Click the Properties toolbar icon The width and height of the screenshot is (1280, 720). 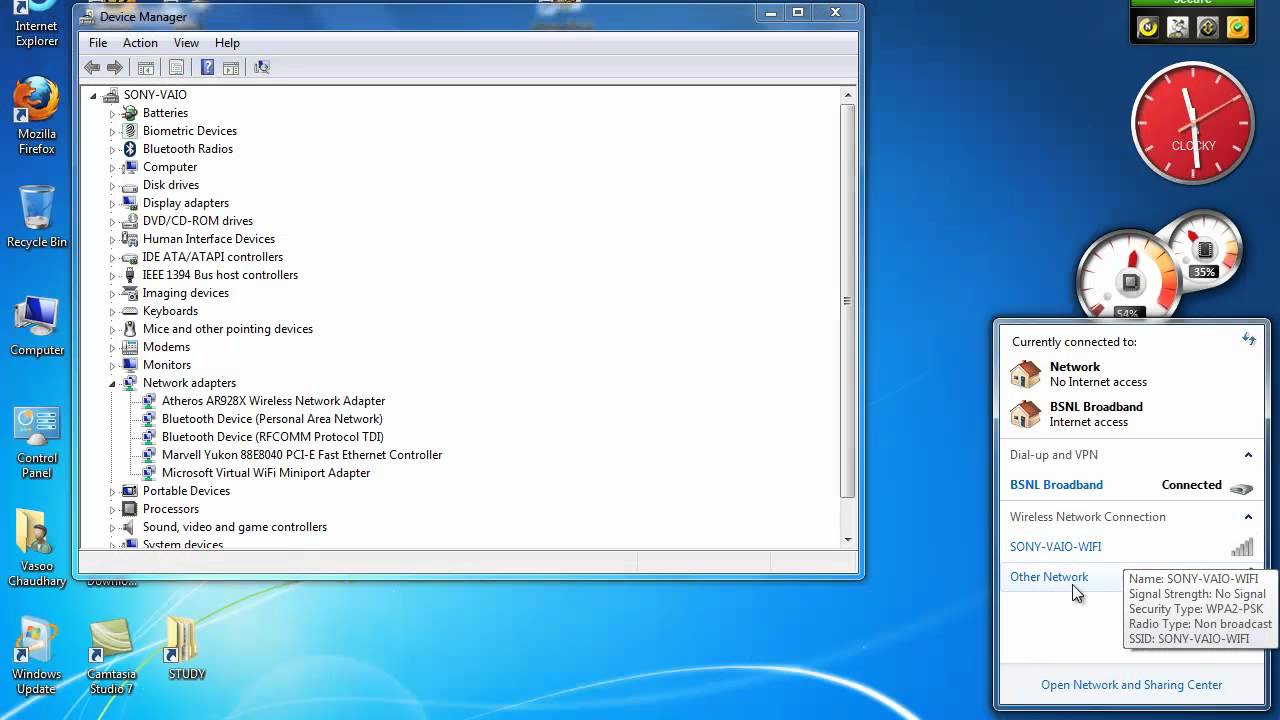coord(176,68)
